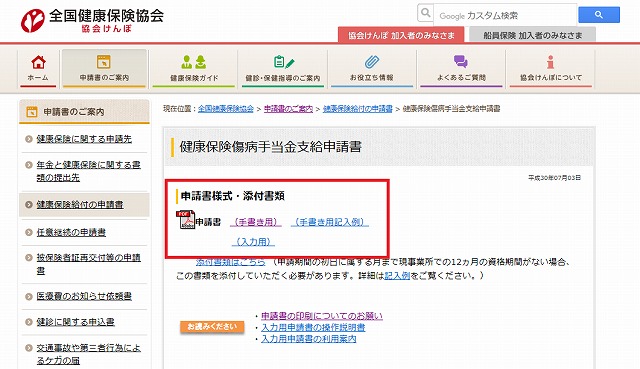The width and height of the screenshot is (640, 369).
Task: Open the 健康保険ガイド people icon
Action: point(193,62)
